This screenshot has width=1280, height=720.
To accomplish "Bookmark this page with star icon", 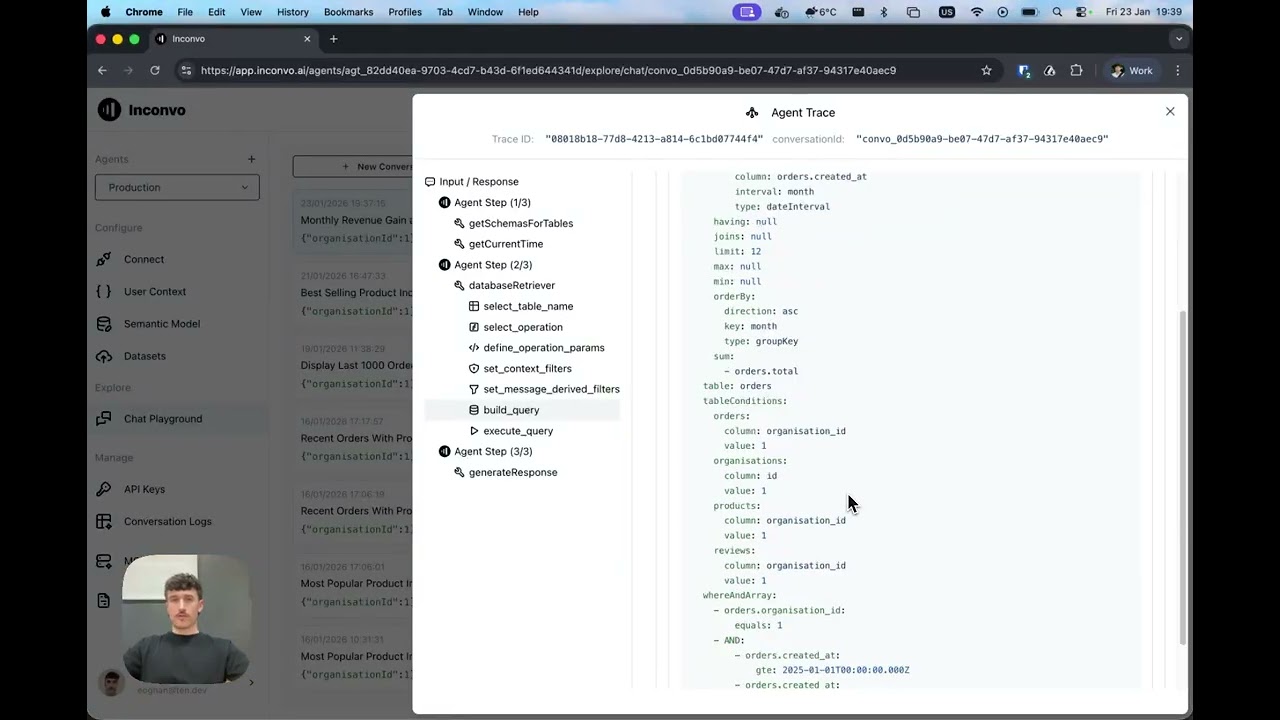I will [x=986, y=70].
